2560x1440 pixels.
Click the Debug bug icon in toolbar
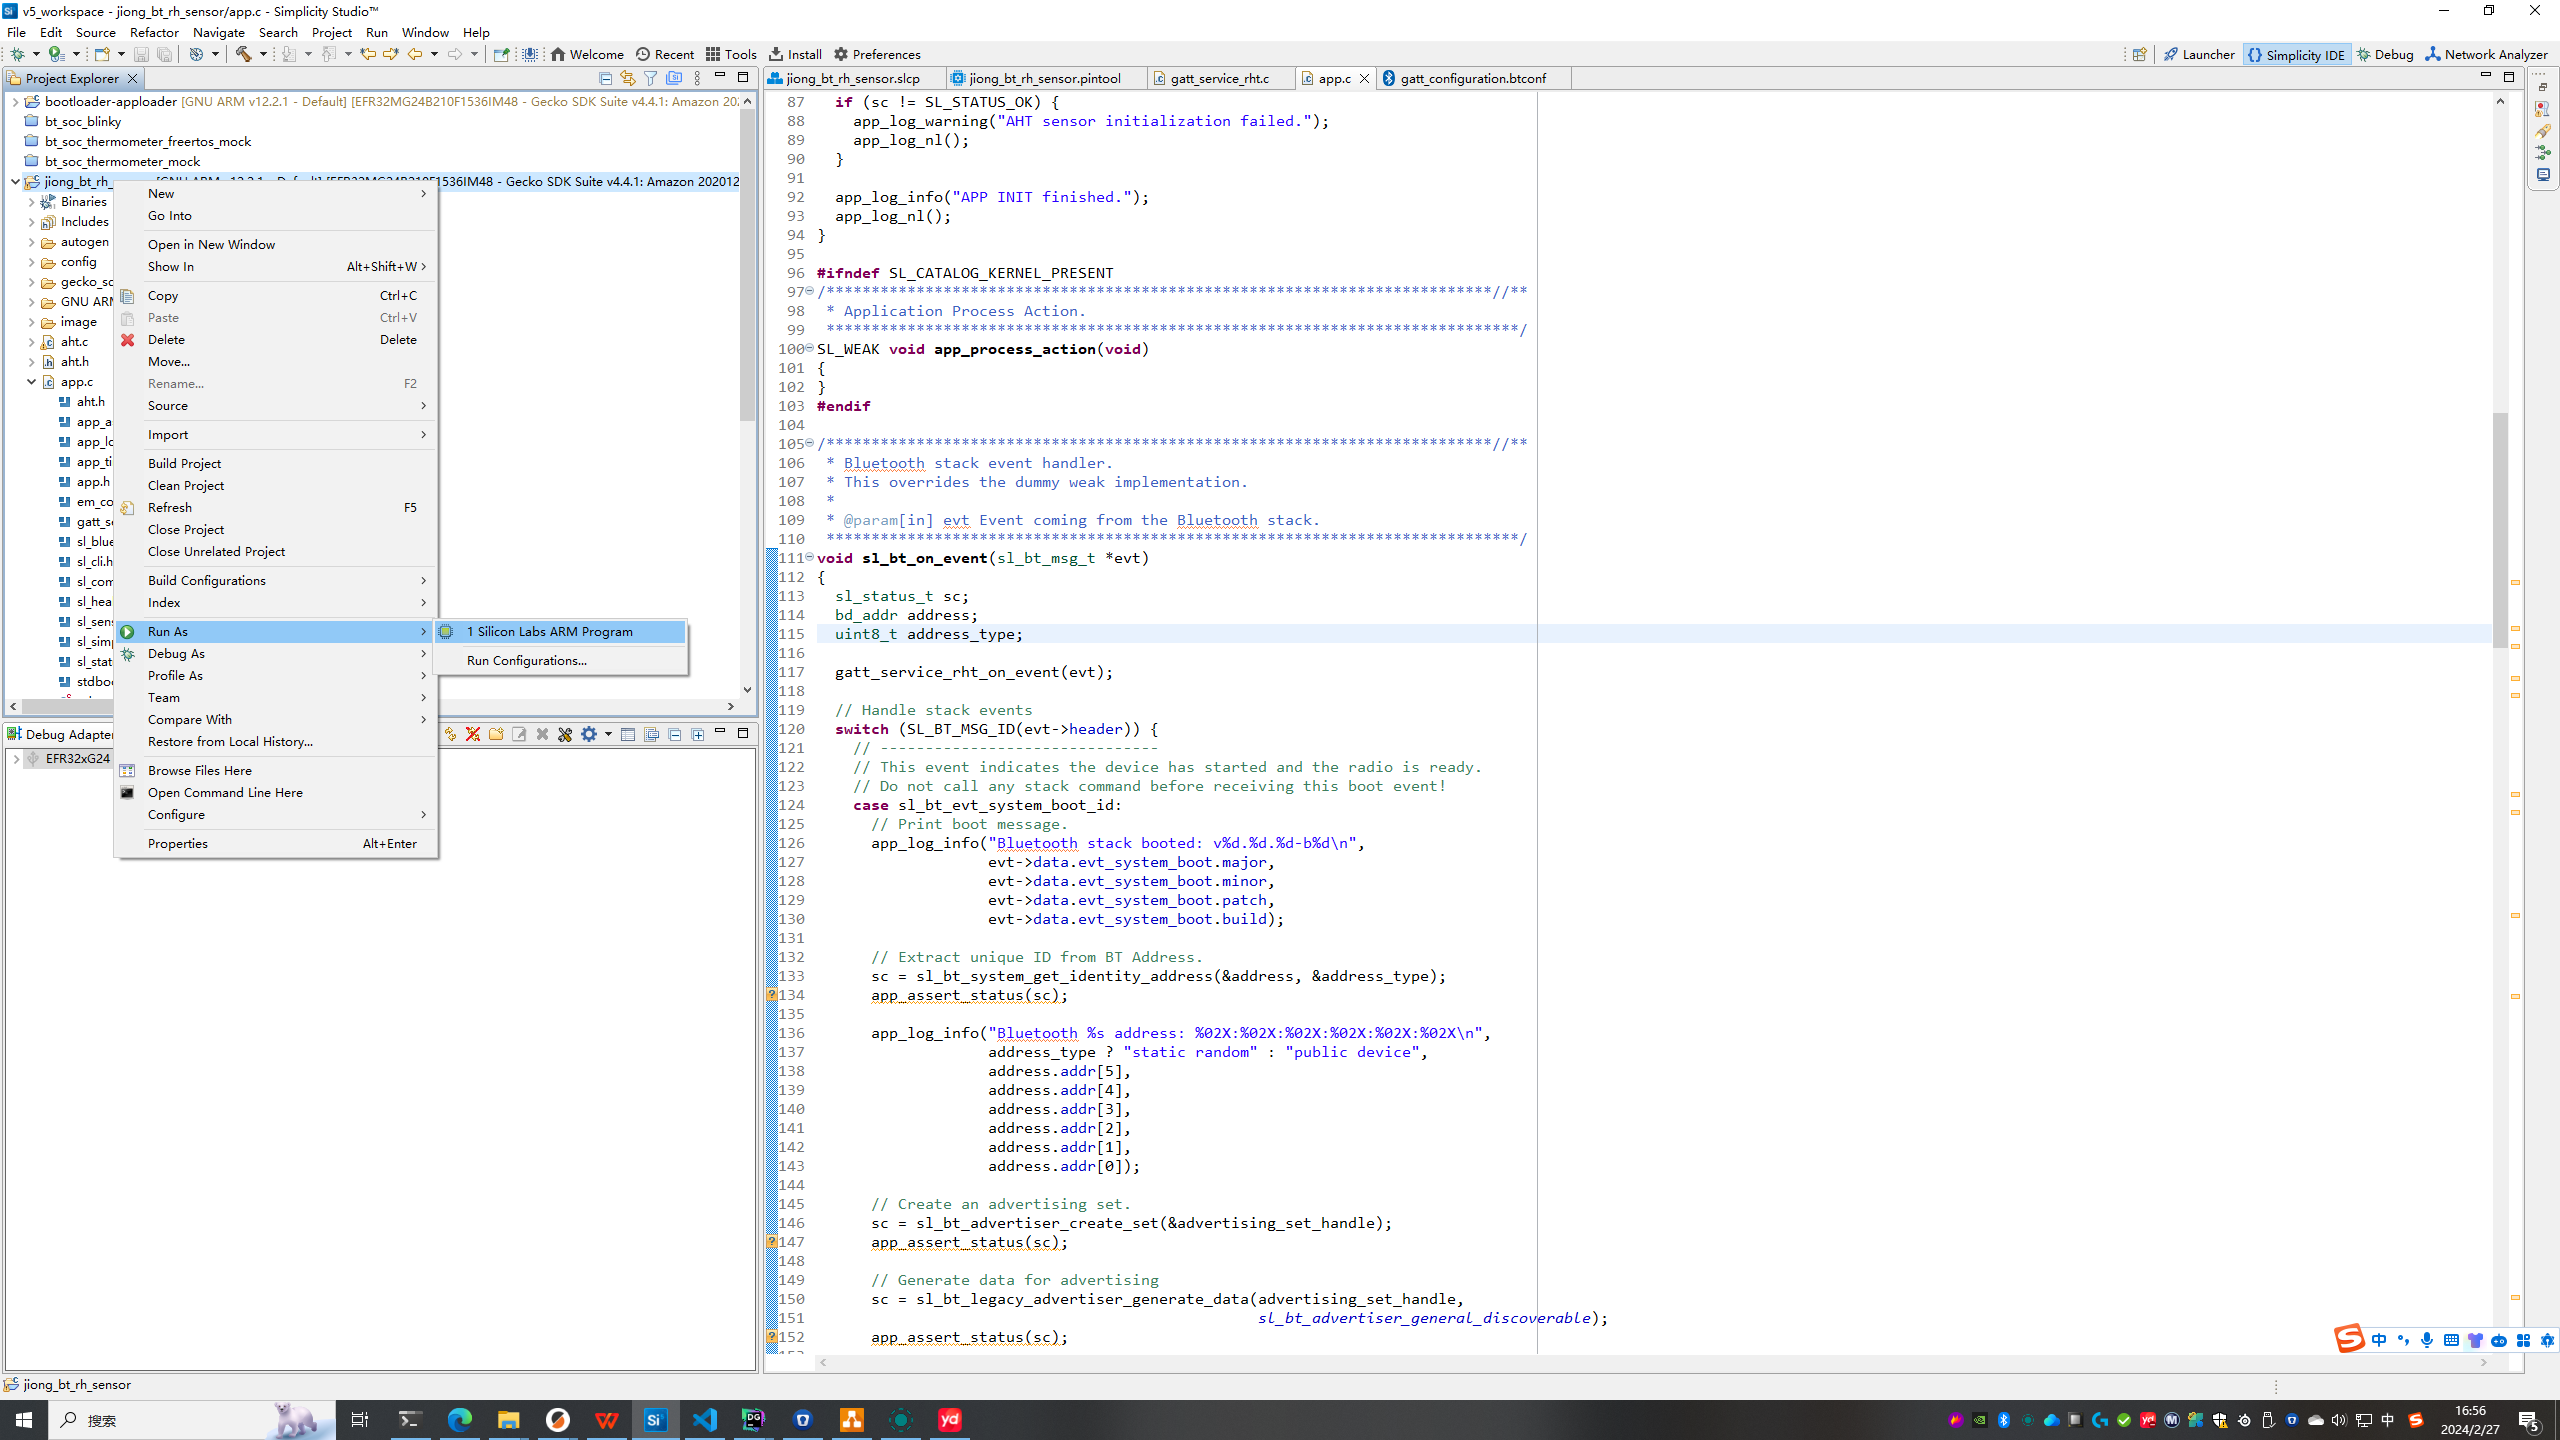(17, 54)
